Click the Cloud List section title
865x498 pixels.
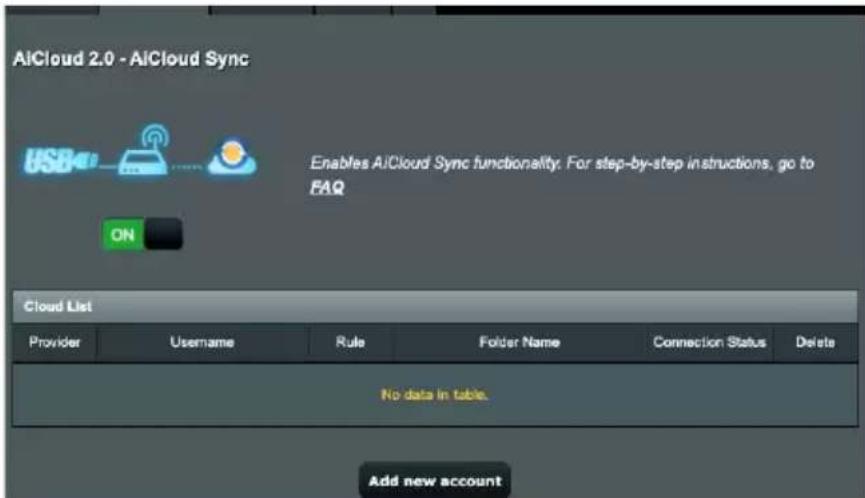(x=58, y=307)
